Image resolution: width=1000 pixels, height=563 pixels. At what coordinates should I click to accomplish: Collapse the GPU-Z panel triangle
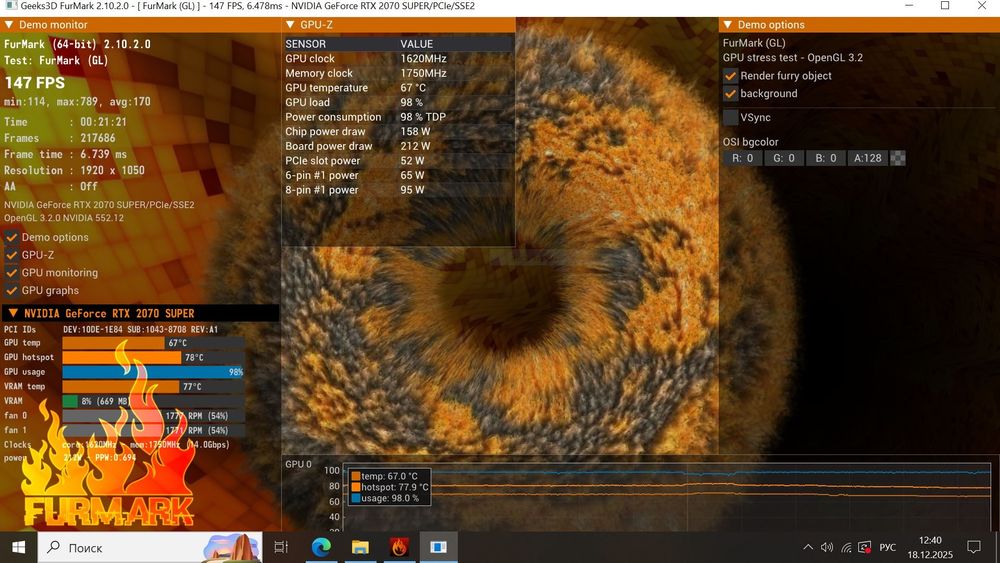tap(290, 25)
